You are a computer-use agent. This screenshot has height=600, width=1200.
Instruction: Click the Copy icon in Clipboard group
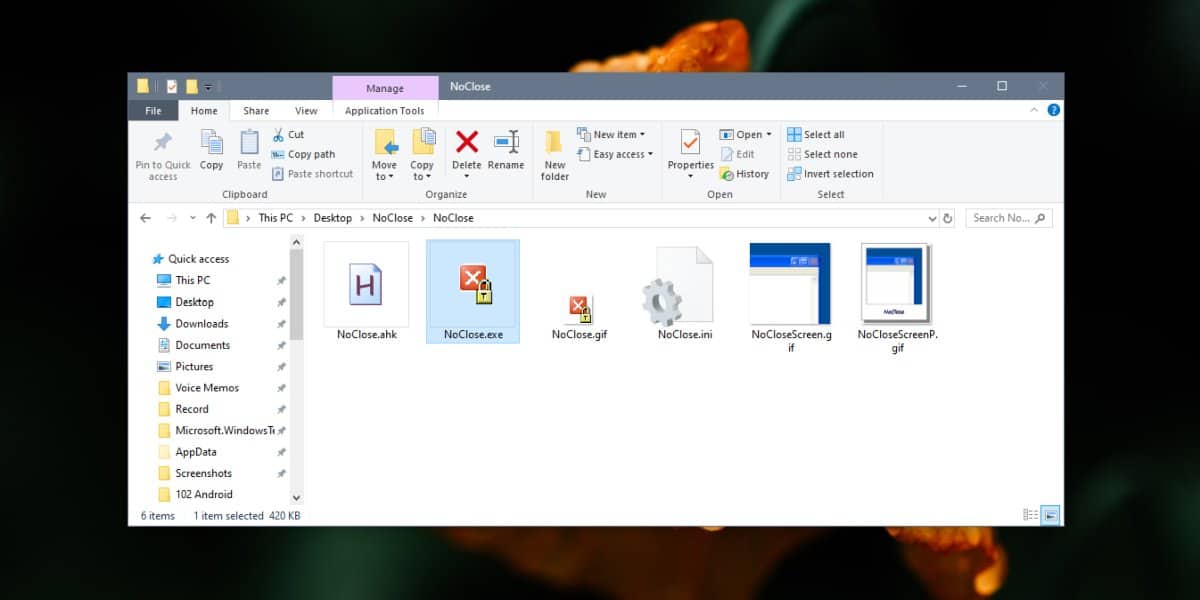pyautogui.click(x=211, y=142)
